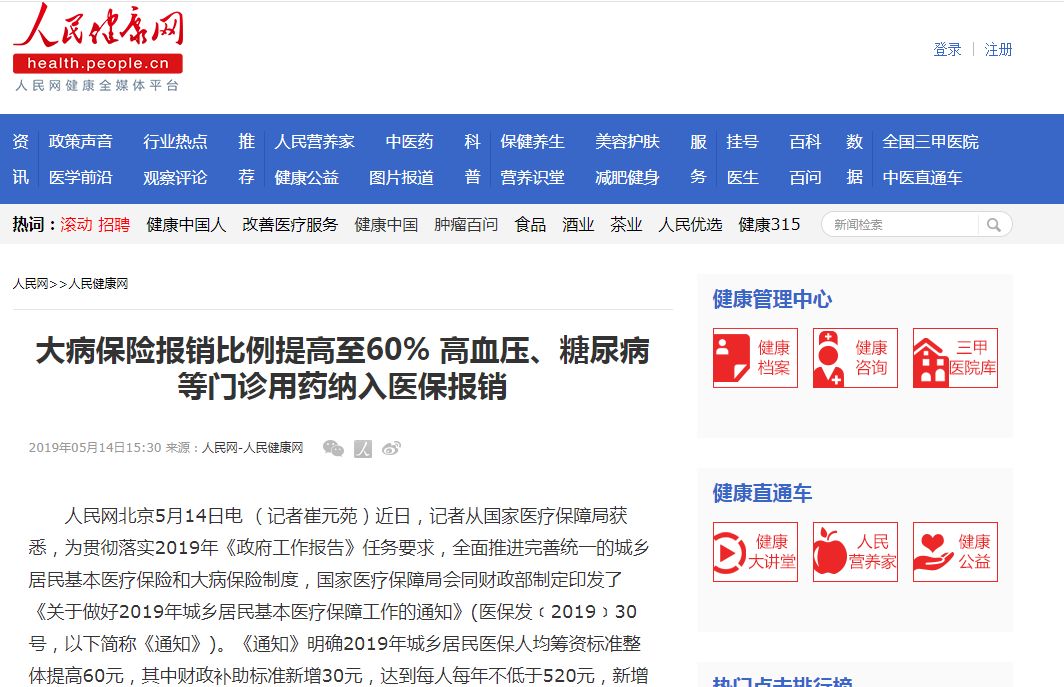The image size is (1064, 687).
Task: Click the 注册 register link
Action: click(x=998, y=49)
